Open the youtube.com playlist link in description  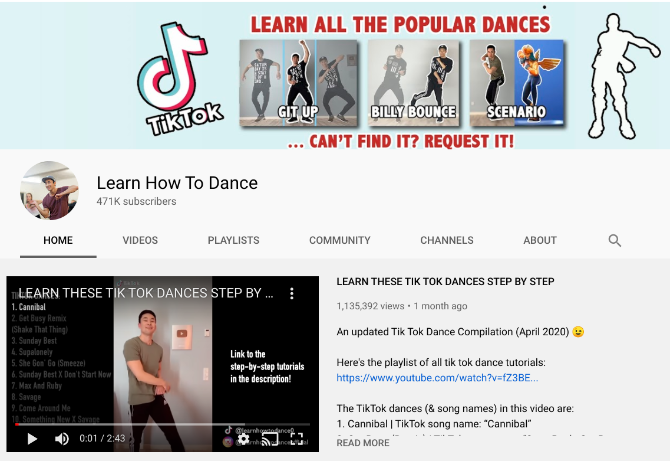437,378
